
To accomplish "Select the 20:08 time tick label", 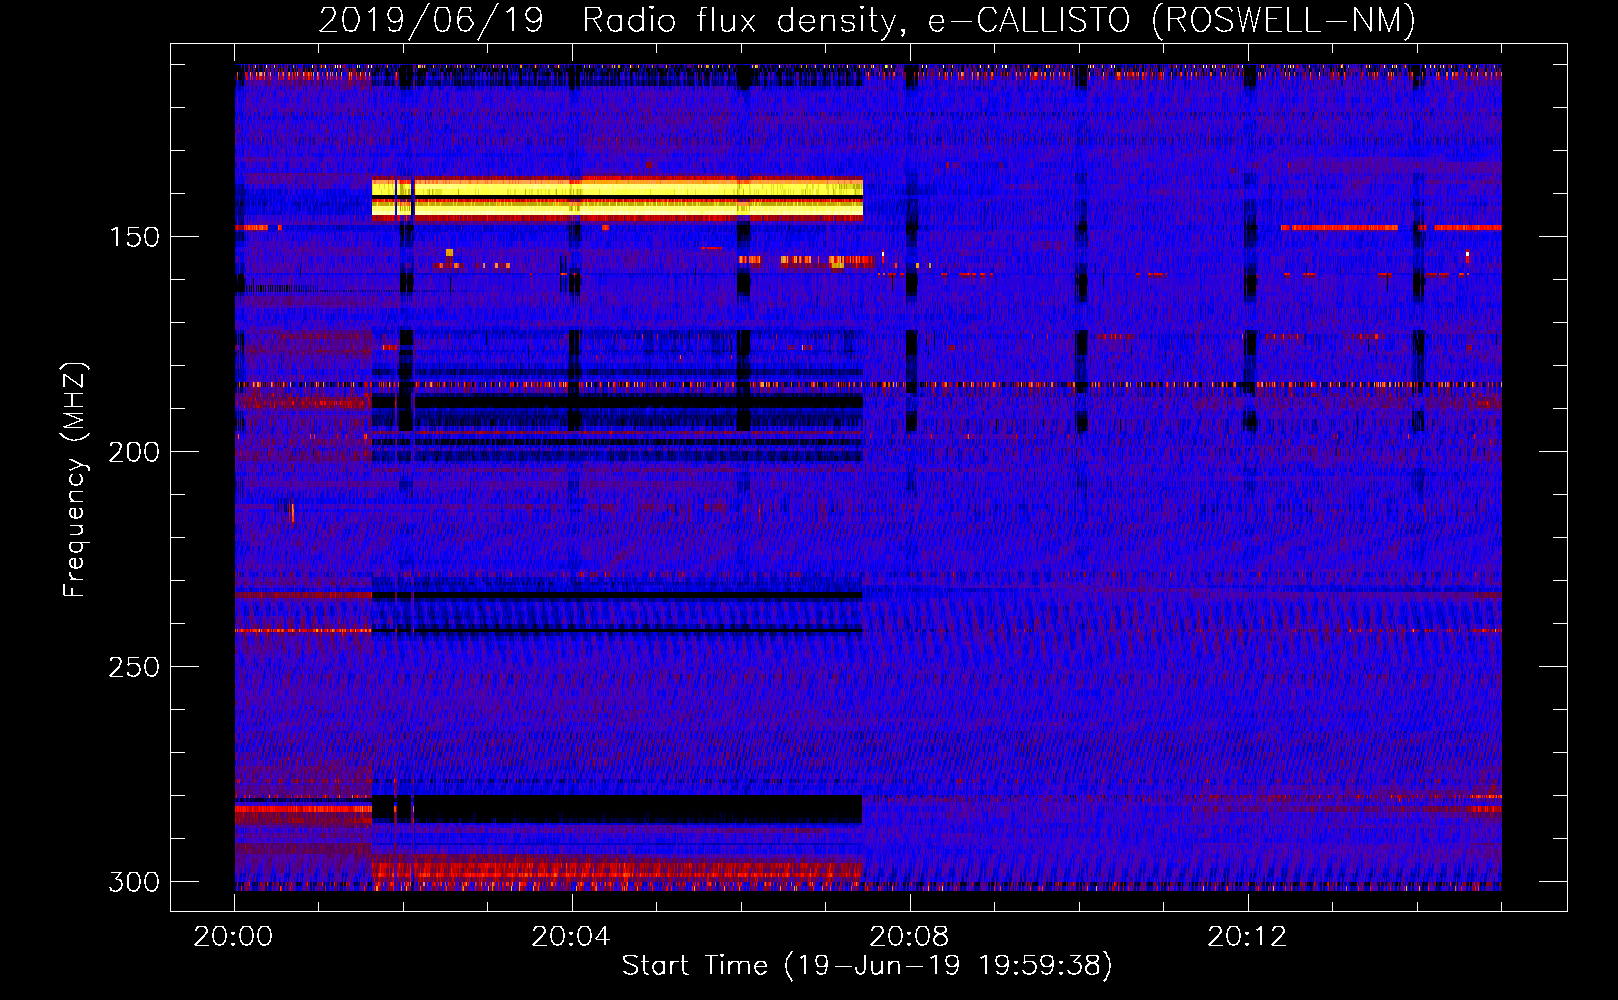I will click(x=908, y=937).
